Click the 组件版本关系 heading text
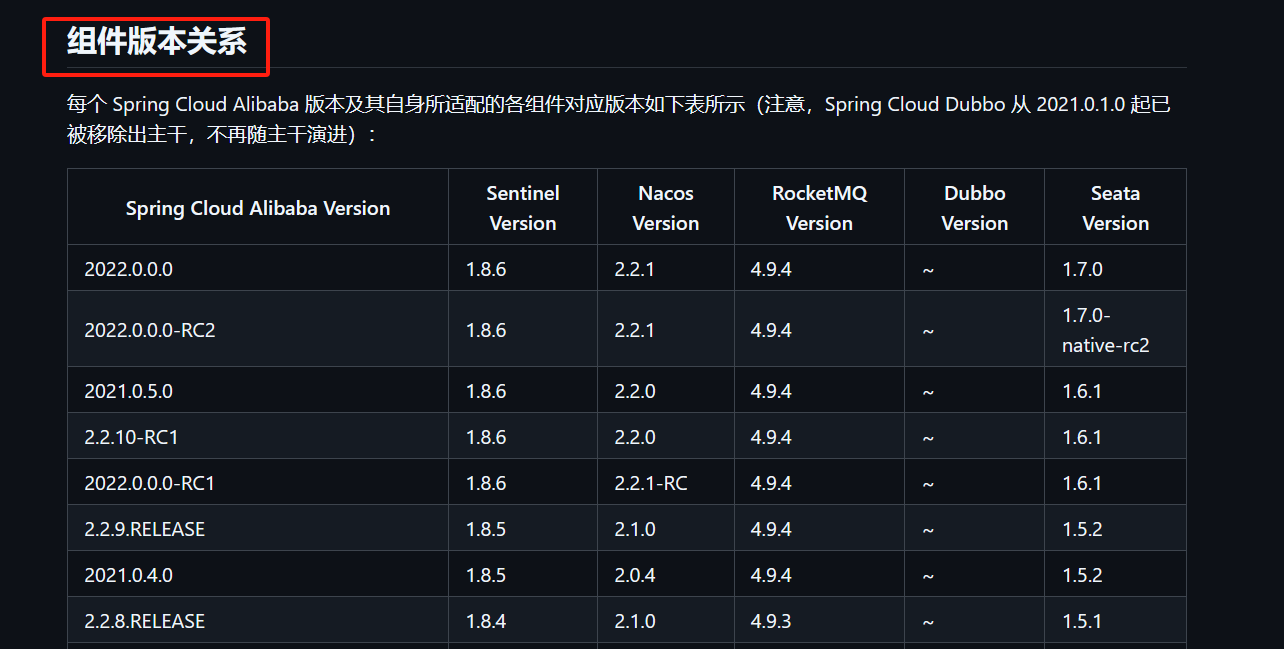Image resolution: width=1284 pixels, height=649 pixels. (x=157, y=42)
